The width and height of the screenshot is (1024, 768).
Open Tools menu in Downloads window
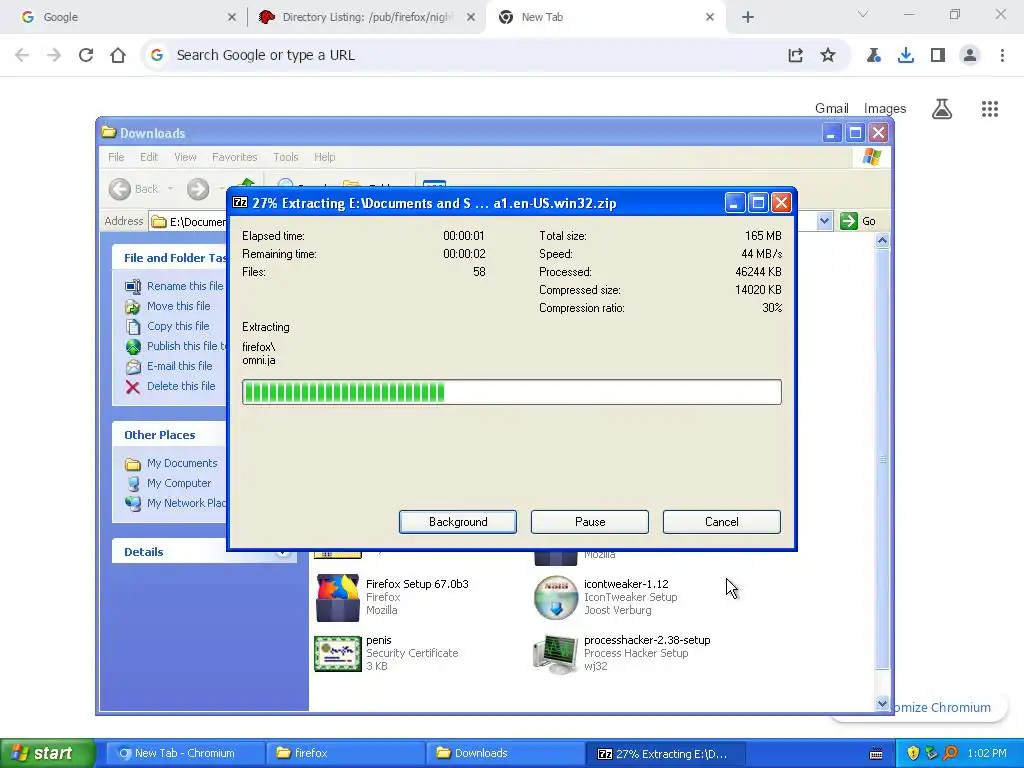pos(285,157)
